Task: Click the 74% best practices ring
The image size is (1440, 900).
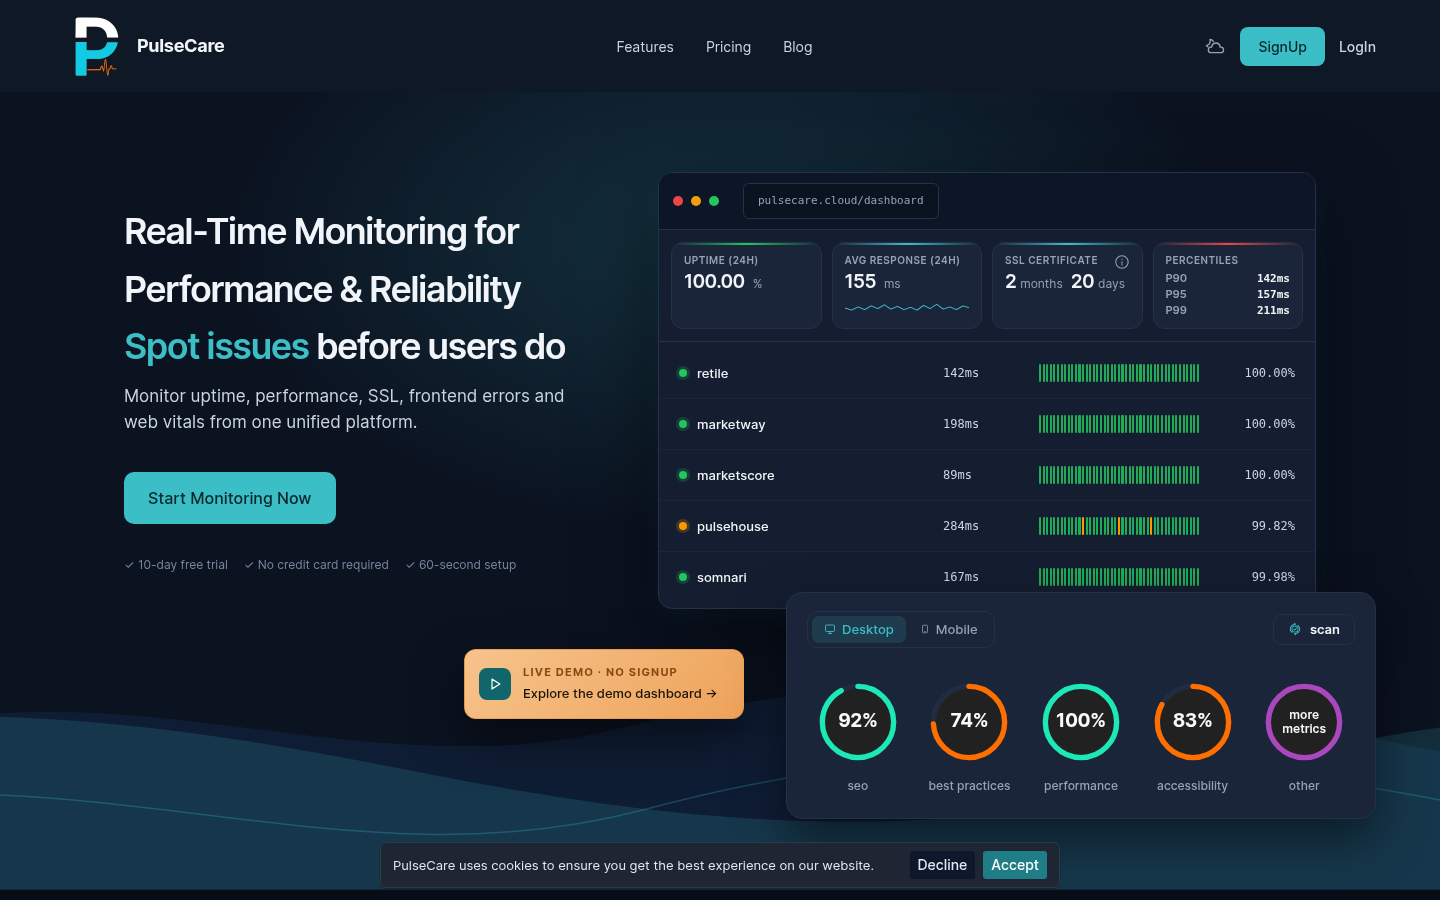Action: [x=969, y=722]
